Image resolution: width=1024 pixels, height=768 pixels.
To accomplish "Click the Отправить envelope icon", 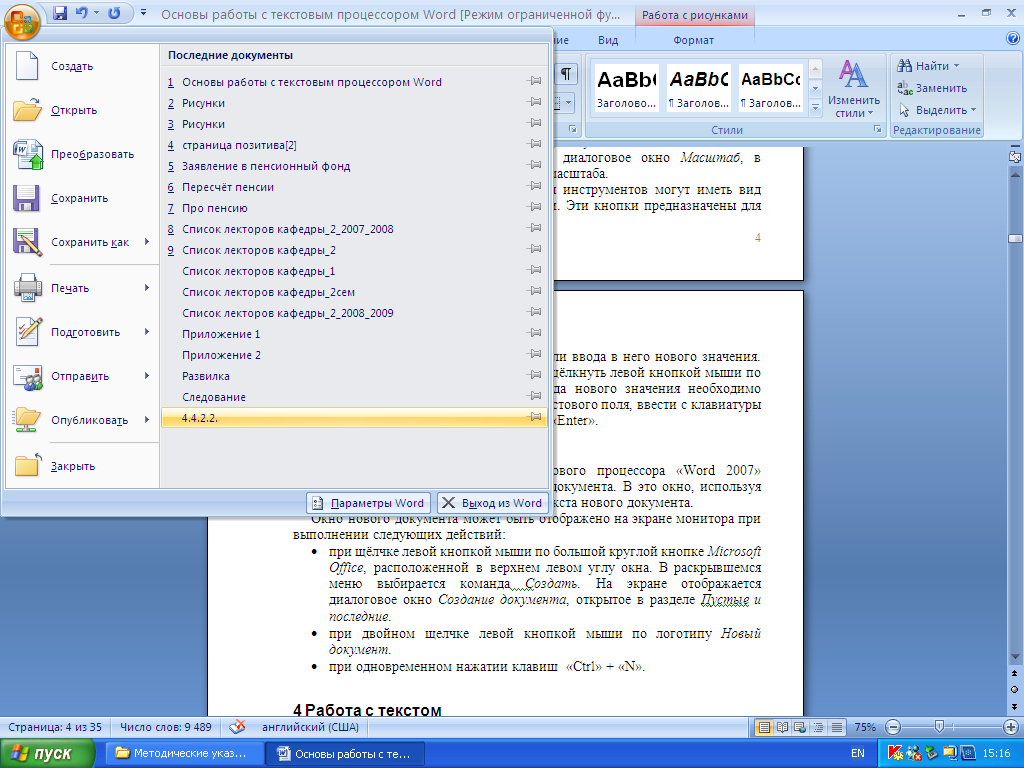I will pos(27,376).
